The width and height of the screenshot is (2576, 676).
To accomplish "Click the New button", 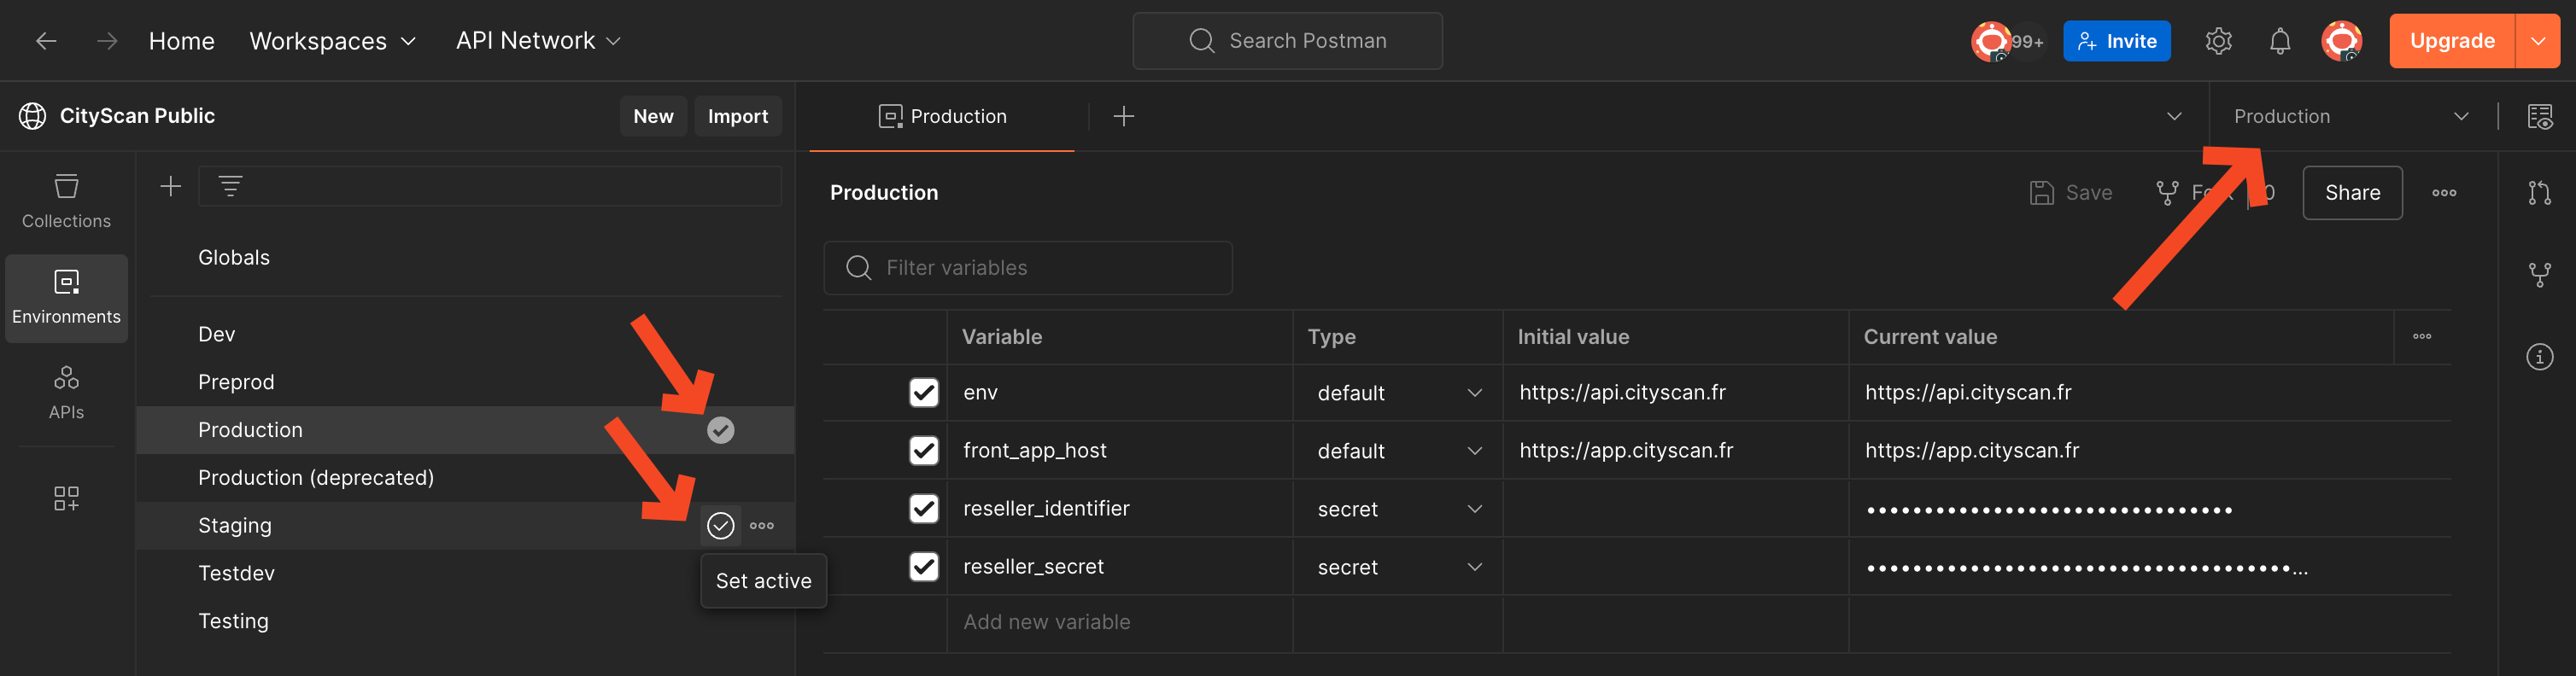I will pyautogui.click(x=653, y=116).
